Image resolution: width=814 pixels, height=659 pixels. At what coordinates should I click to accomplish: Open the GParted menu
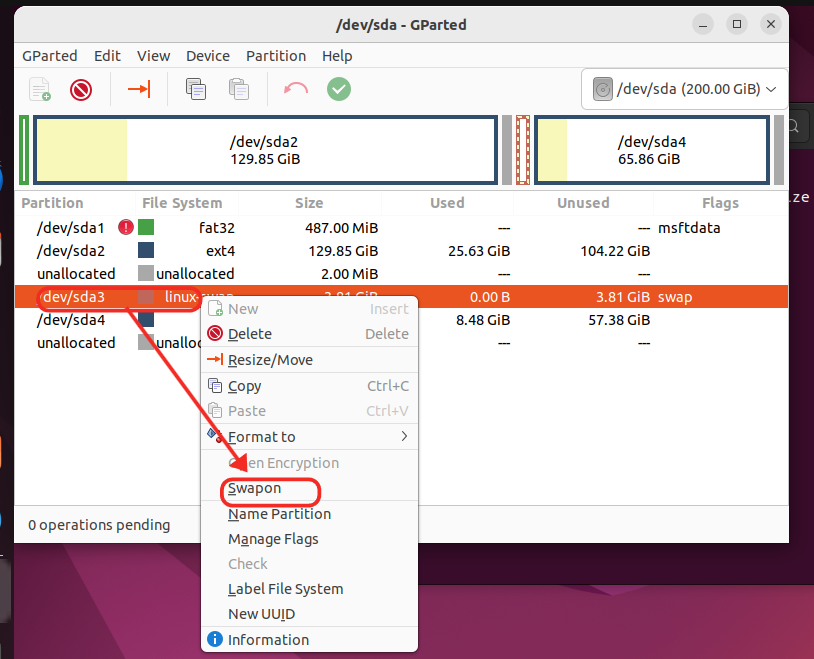tap(50, 56)
